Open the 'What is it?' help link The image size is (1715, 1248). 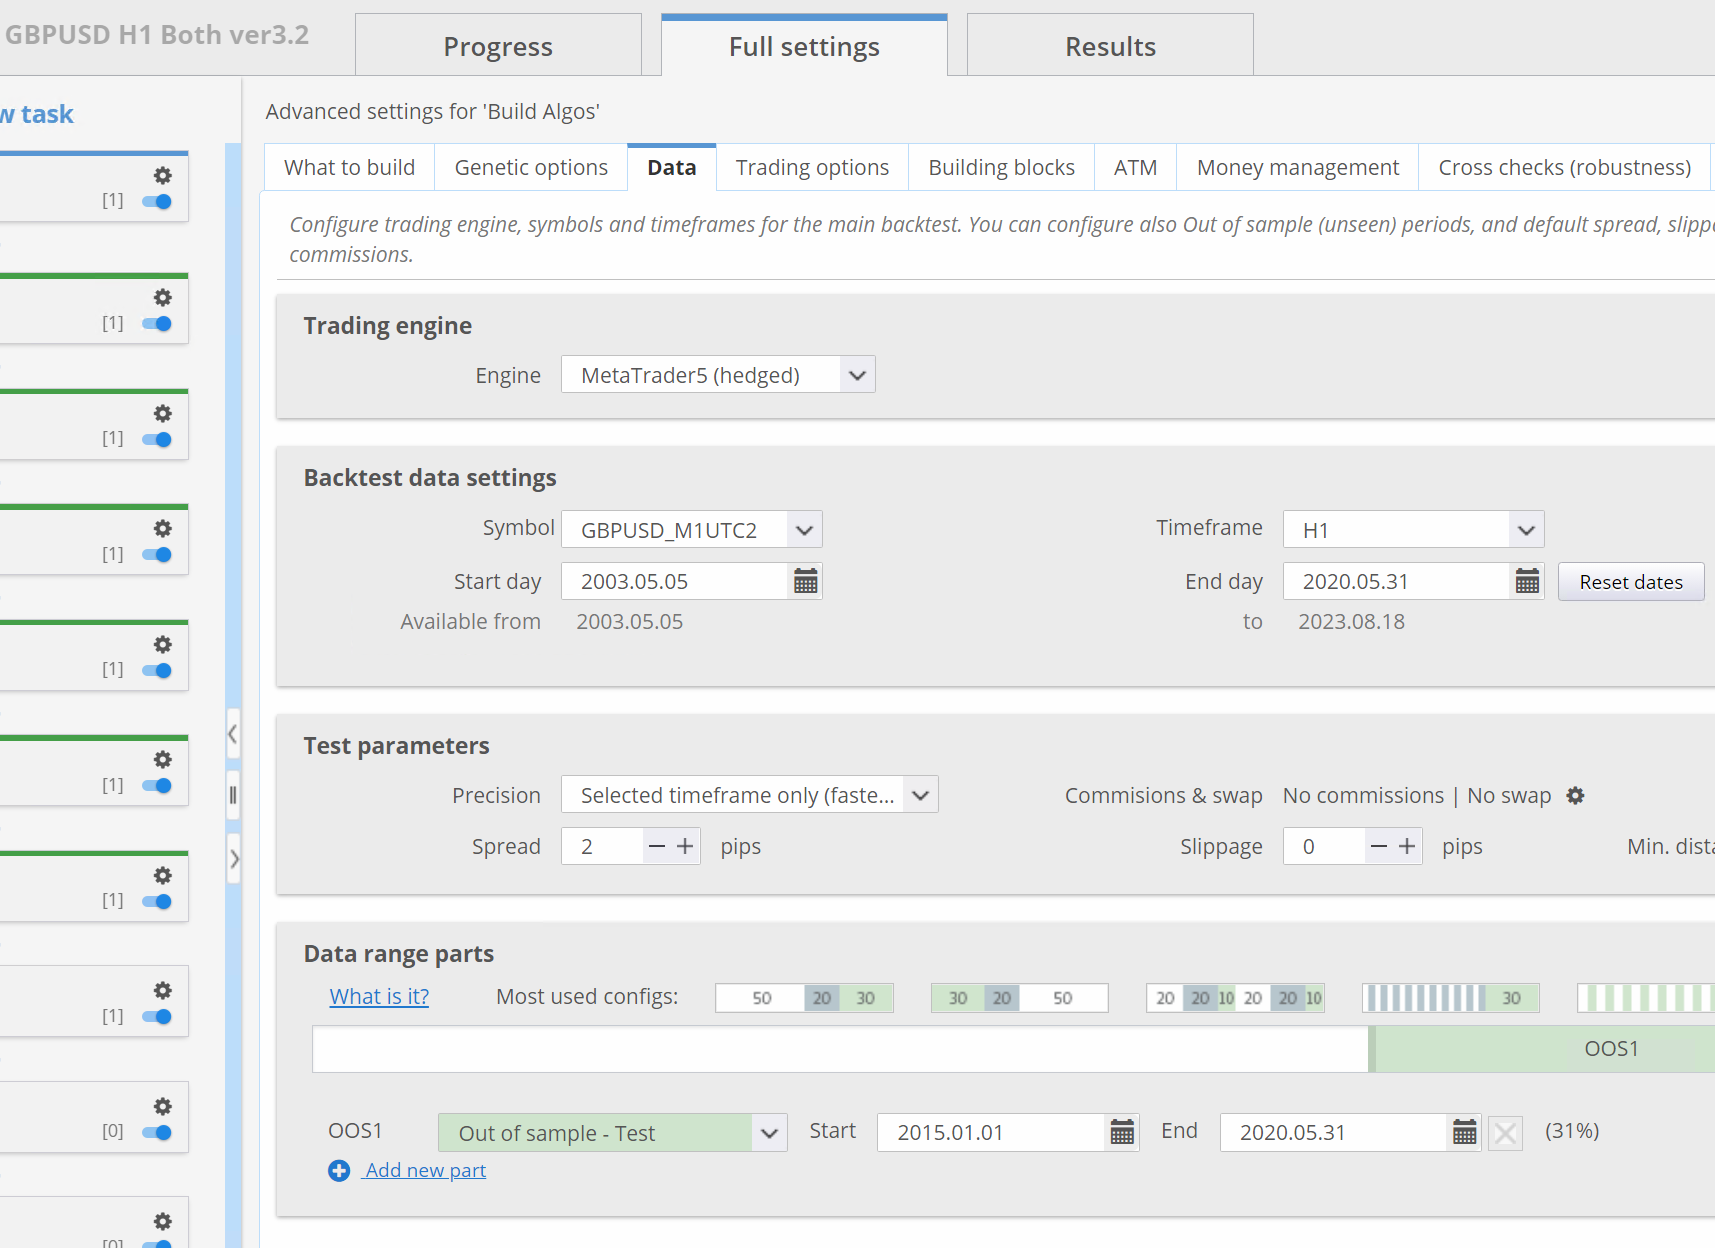pos(379,997)
